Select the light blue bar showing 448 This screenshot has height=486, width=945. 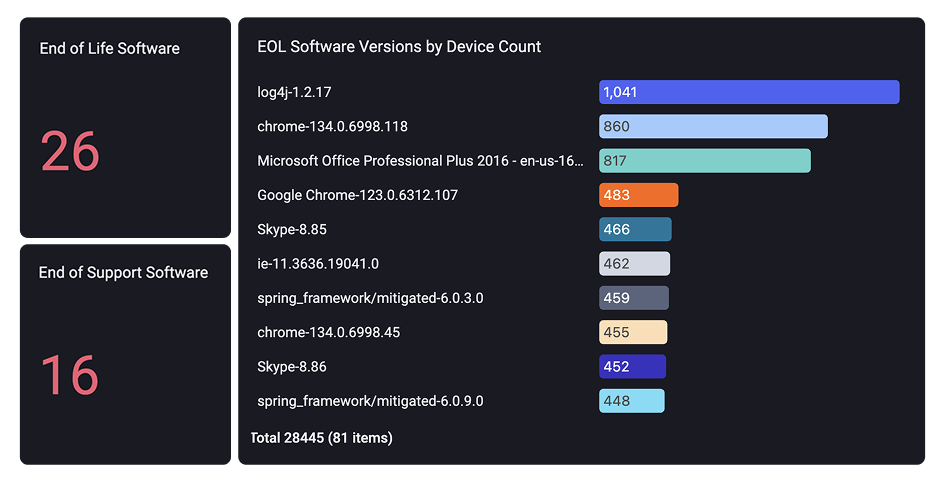tap(632, 401)
